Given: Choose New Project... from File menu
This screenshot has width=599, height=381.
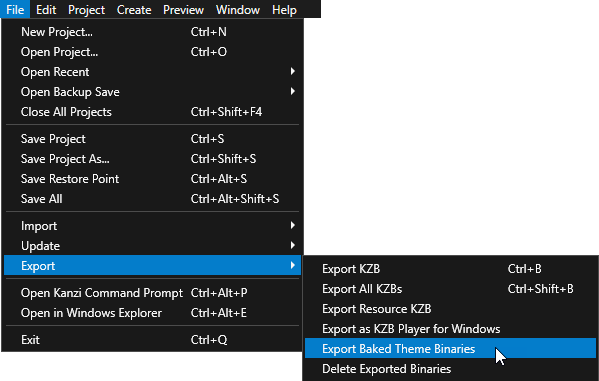Looking at the screenshot, I should (152, 32).
